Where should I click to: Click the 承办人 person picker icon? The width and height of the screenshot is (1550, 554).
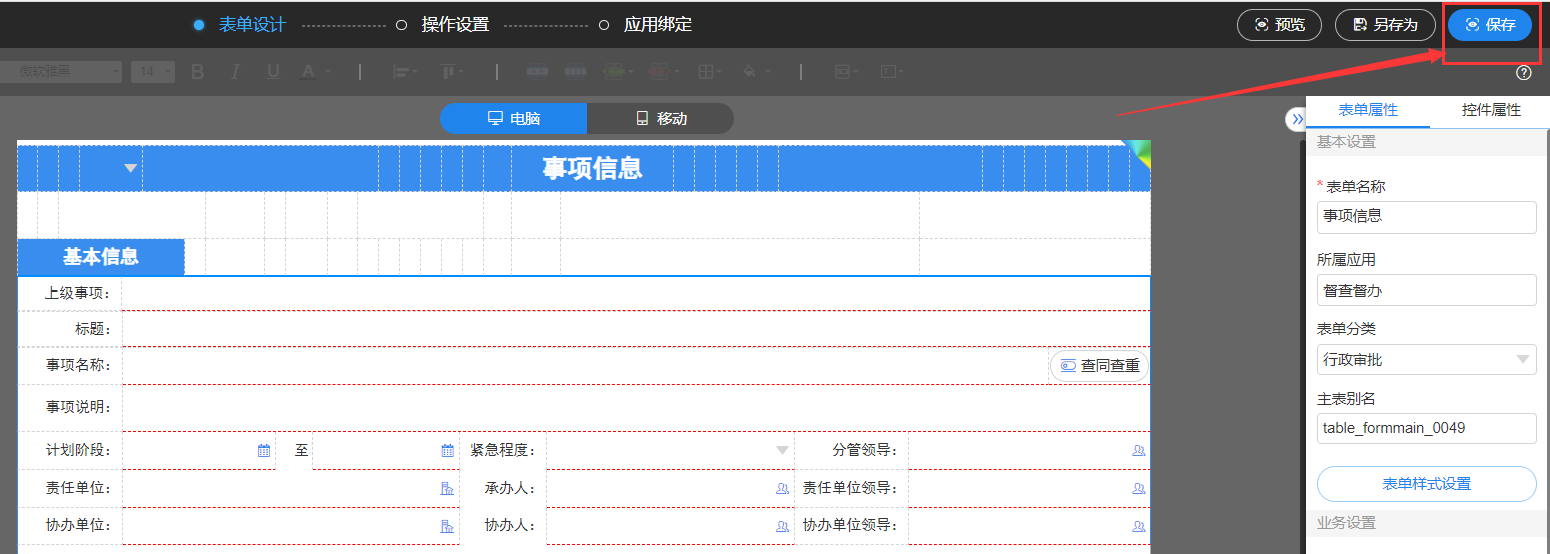(x=782, y=489)
